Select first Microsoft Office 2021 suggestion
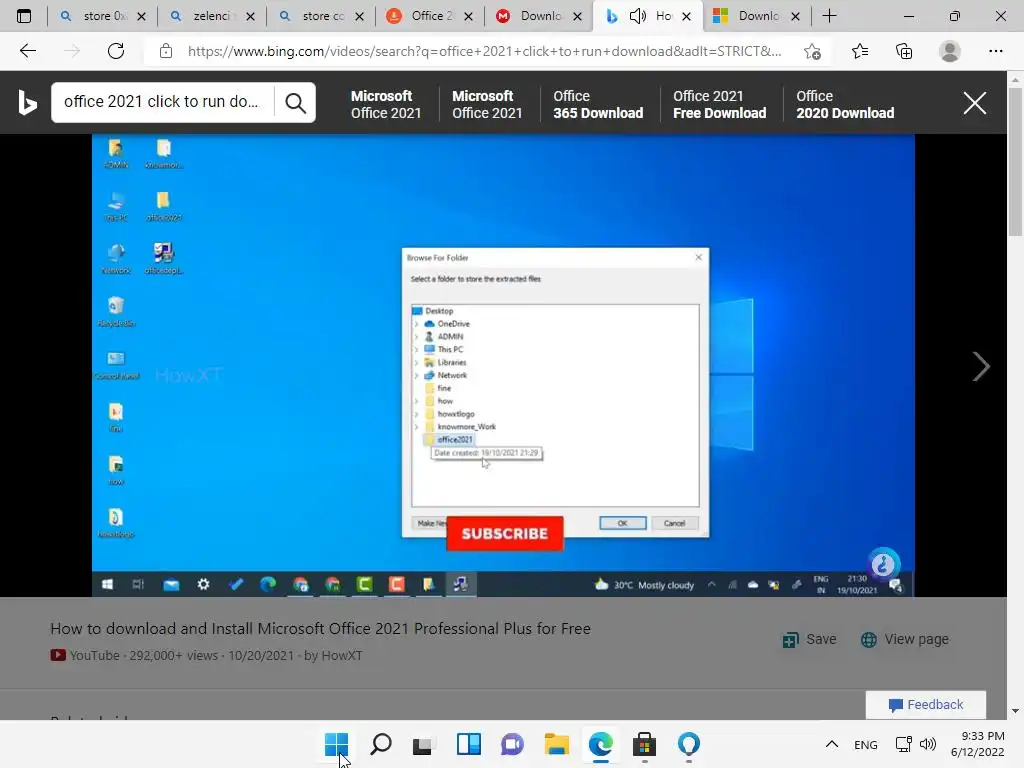This screenshot has height=768, width=1024. click(x=386, y=104)
